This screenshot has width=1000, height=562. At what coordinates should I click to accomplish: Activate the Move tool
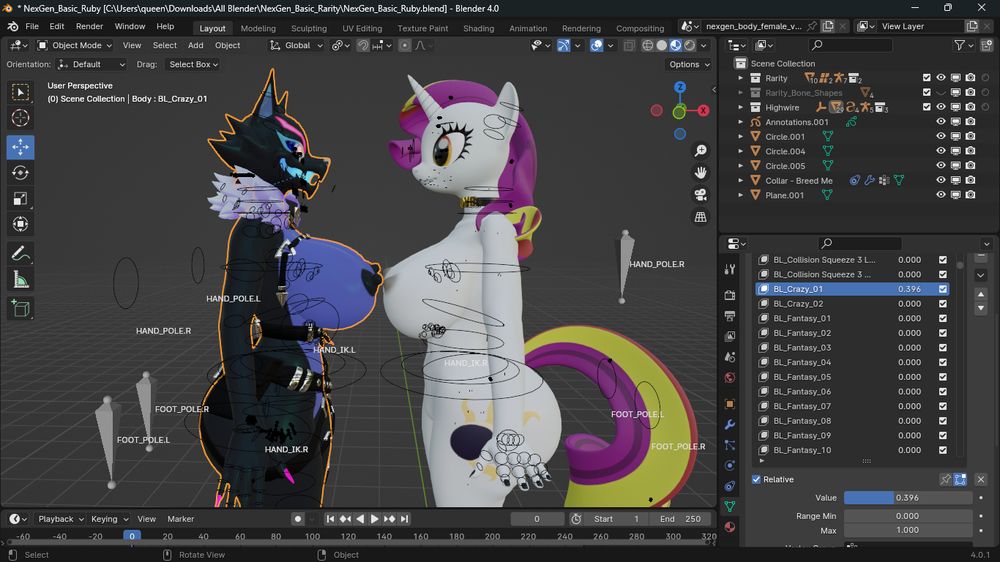20,147
